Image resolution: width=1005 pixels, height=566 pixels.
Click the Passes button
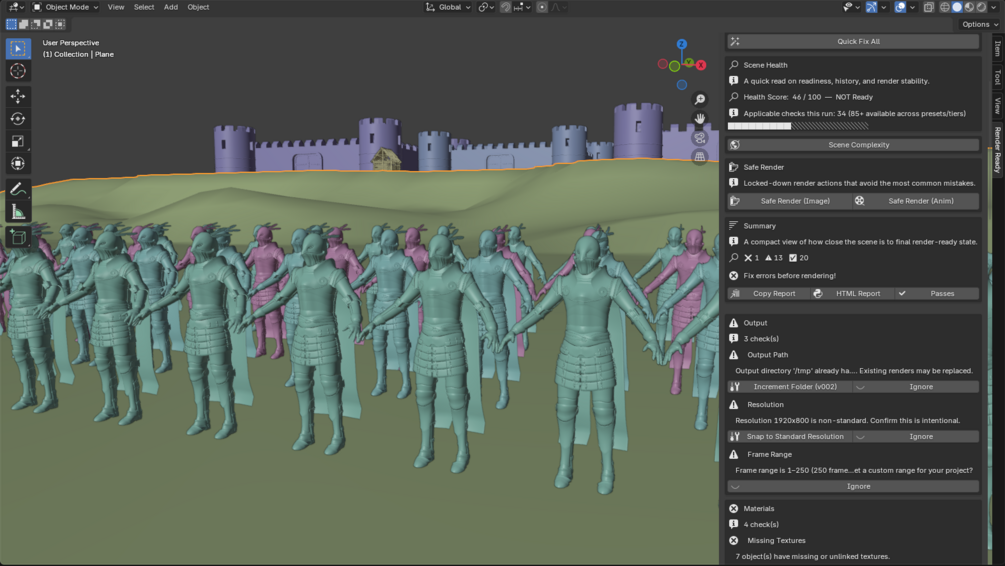[x=936, y=294]
